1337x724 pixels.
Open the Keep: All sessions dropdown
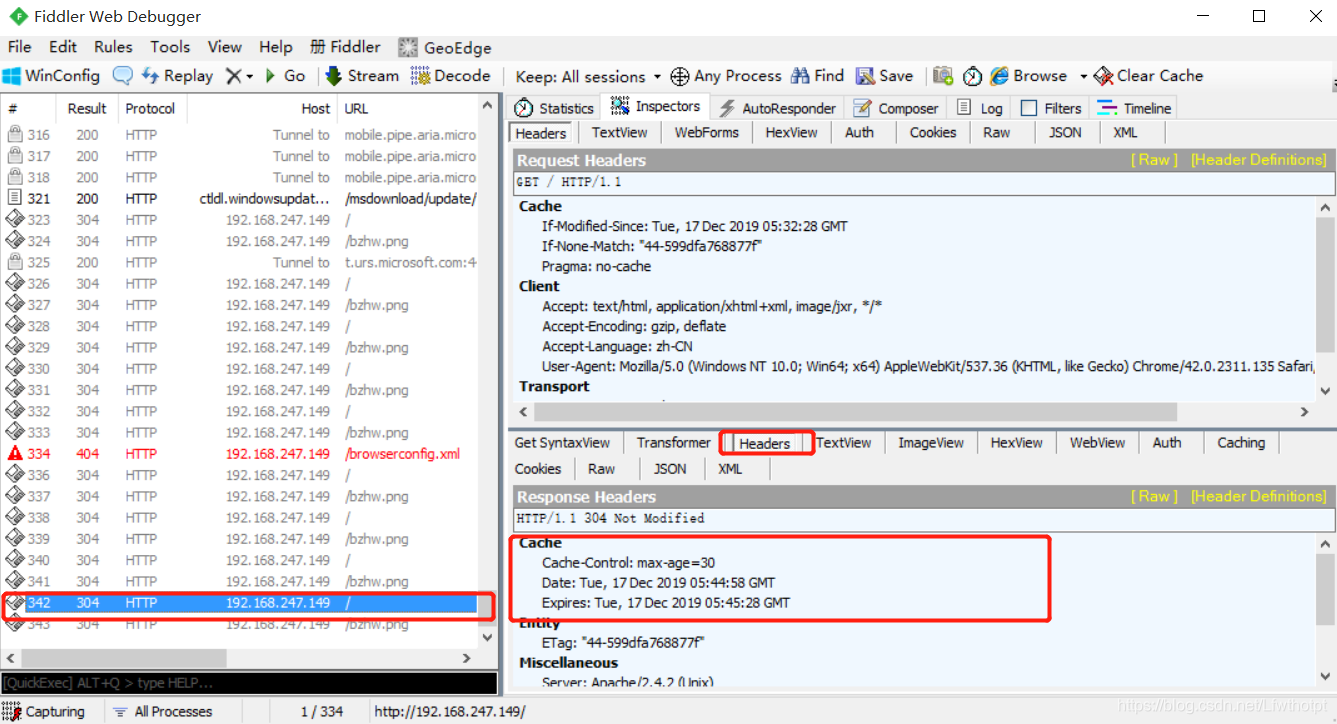click(x=588, y=77)
